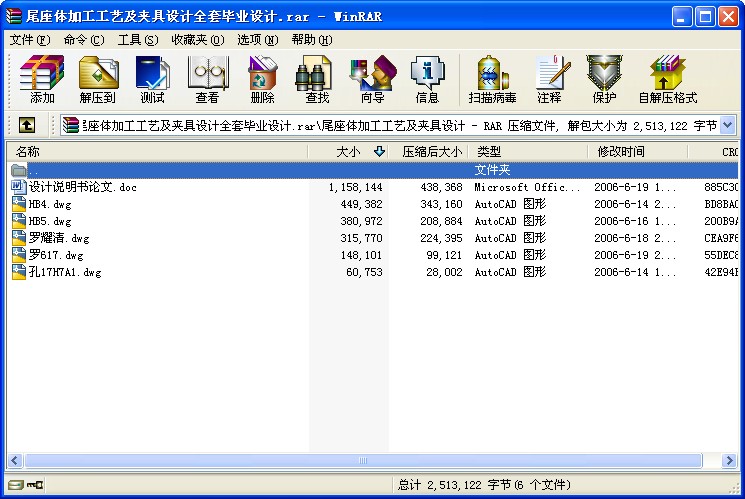Click the 测试 (Test) toolbar icon
The height and width of the screenshot is (499, 745).
tap(152, 79)
